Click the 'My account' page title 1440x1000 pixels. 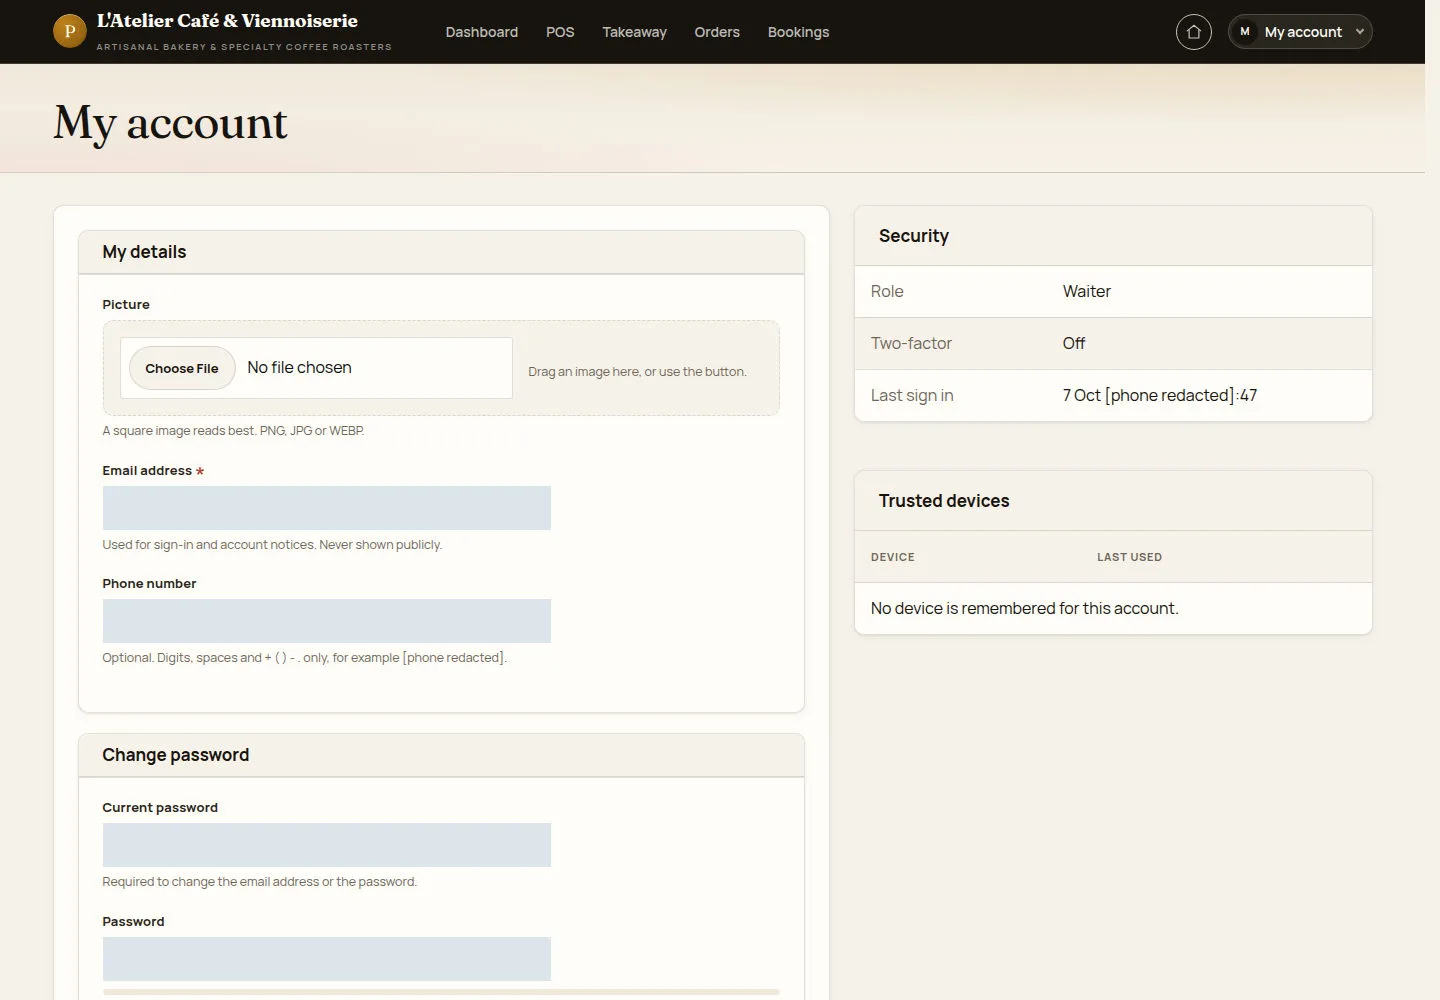[170, 123]
